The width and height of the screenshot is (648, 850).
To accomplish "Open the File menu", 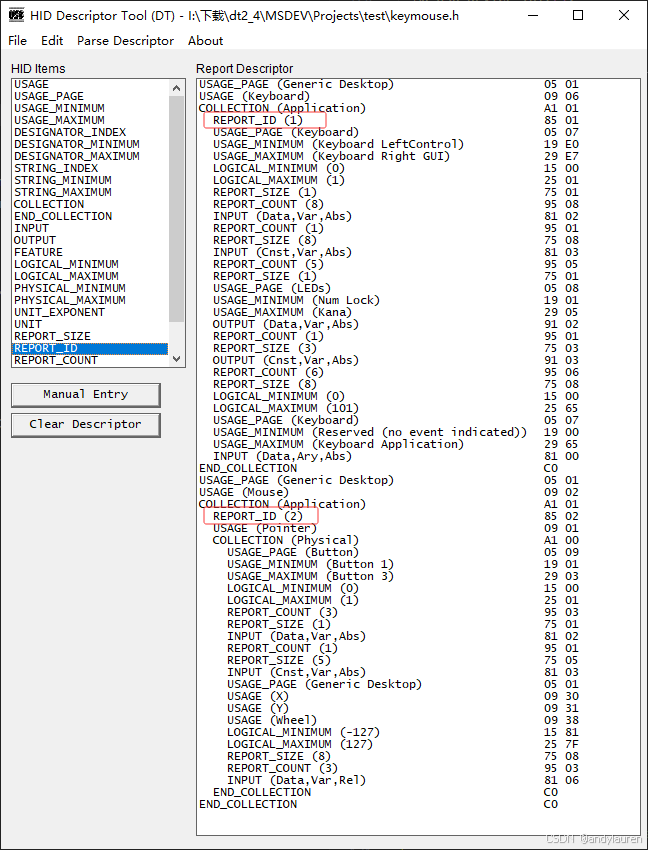I will [x=17, y=41].
